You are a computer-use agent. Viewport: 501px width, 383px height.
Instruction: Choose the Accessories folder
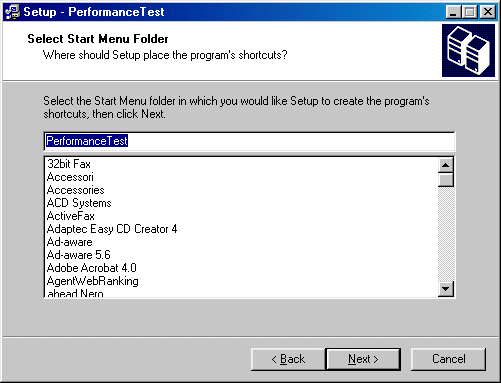pos(76,190)
